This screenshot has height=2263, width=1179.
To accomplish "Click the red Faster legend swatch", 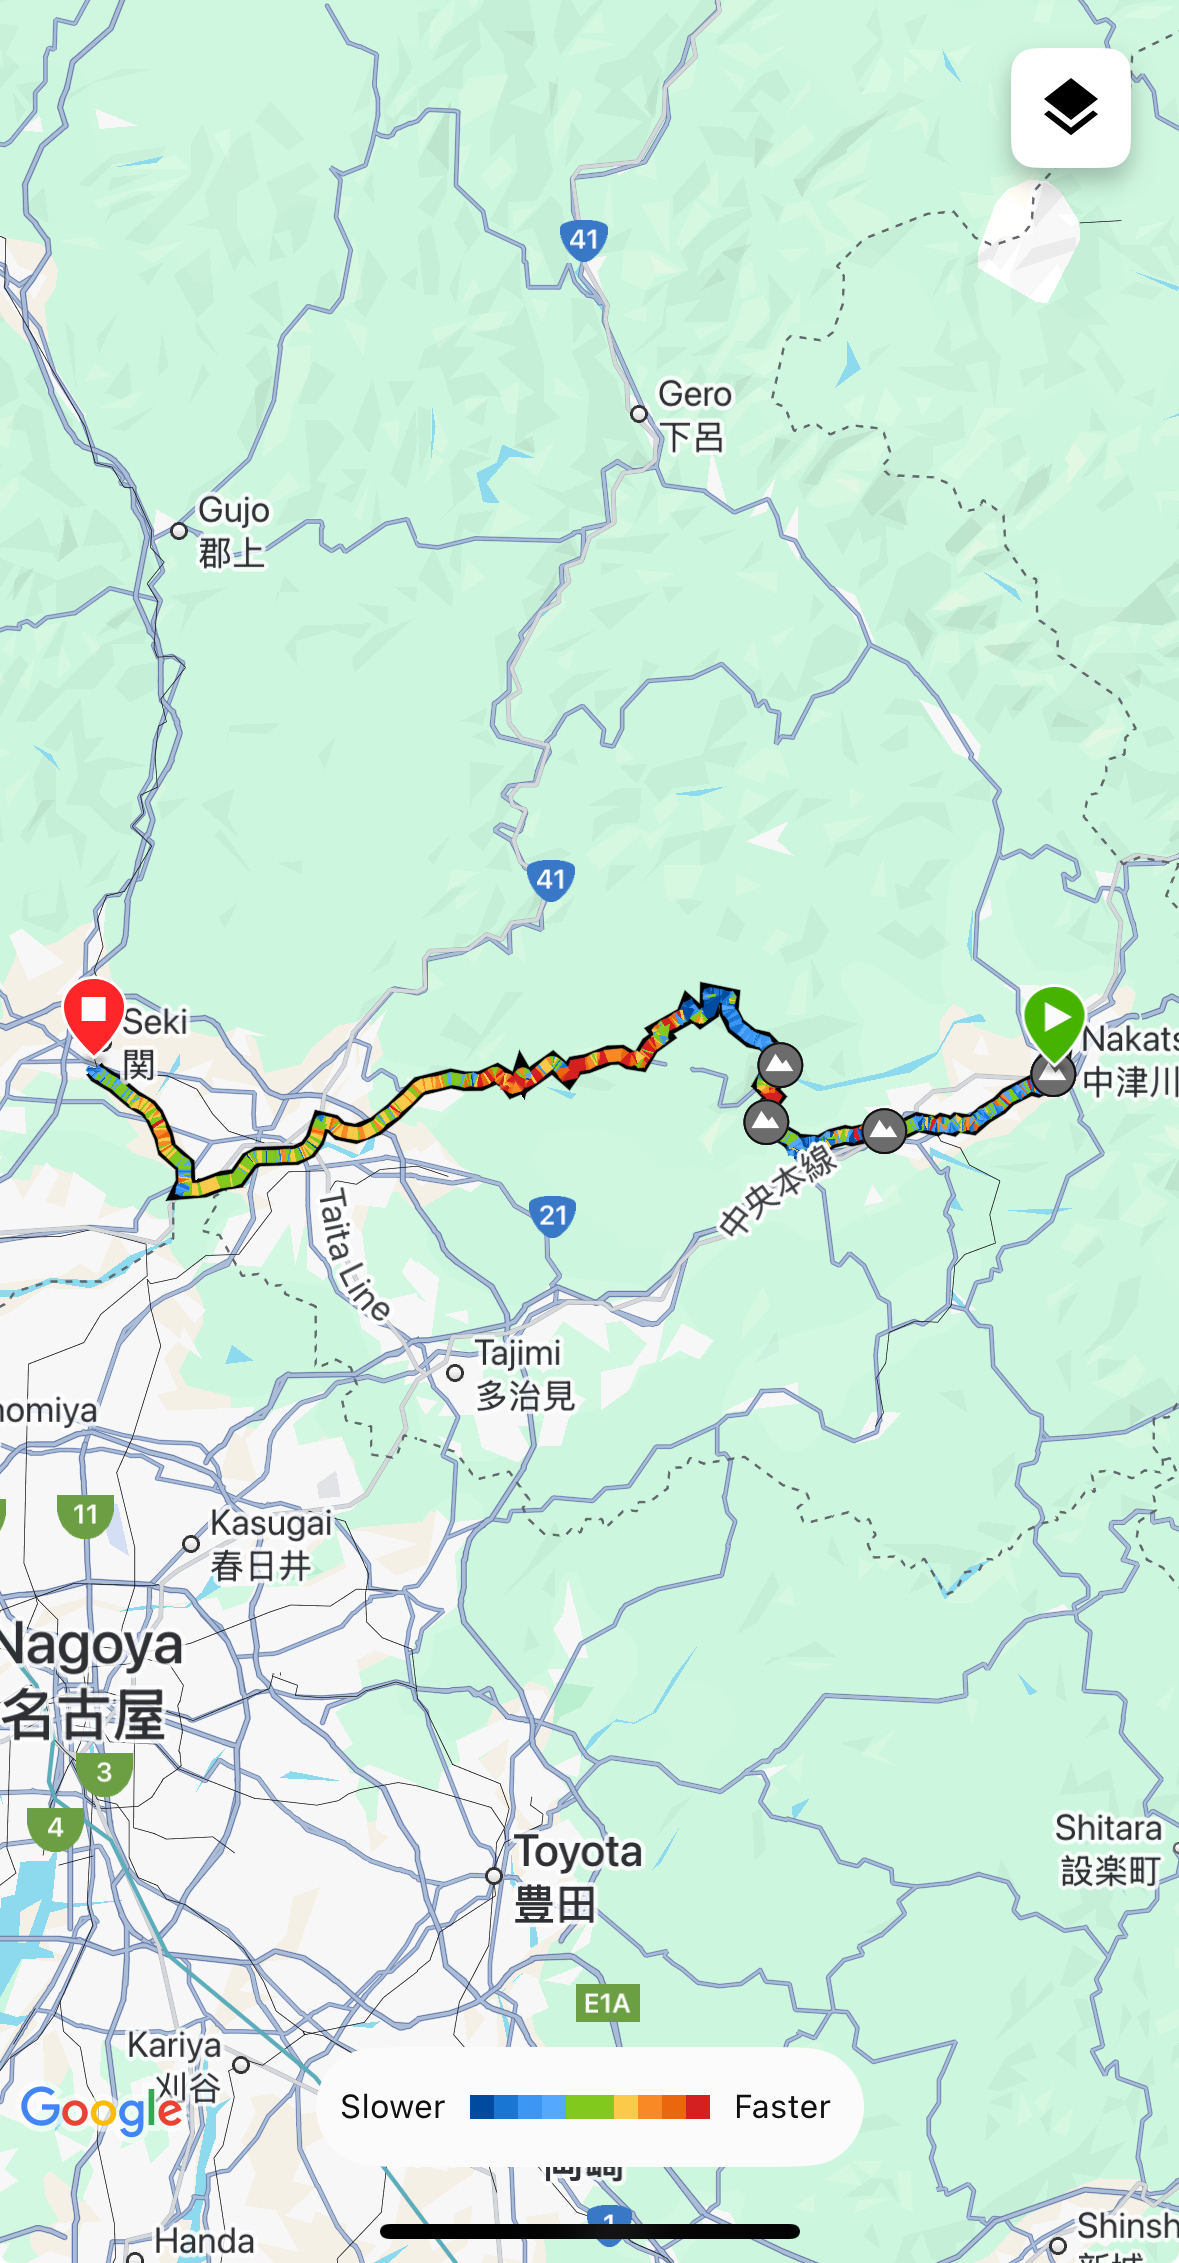I will coord(698,2107).
